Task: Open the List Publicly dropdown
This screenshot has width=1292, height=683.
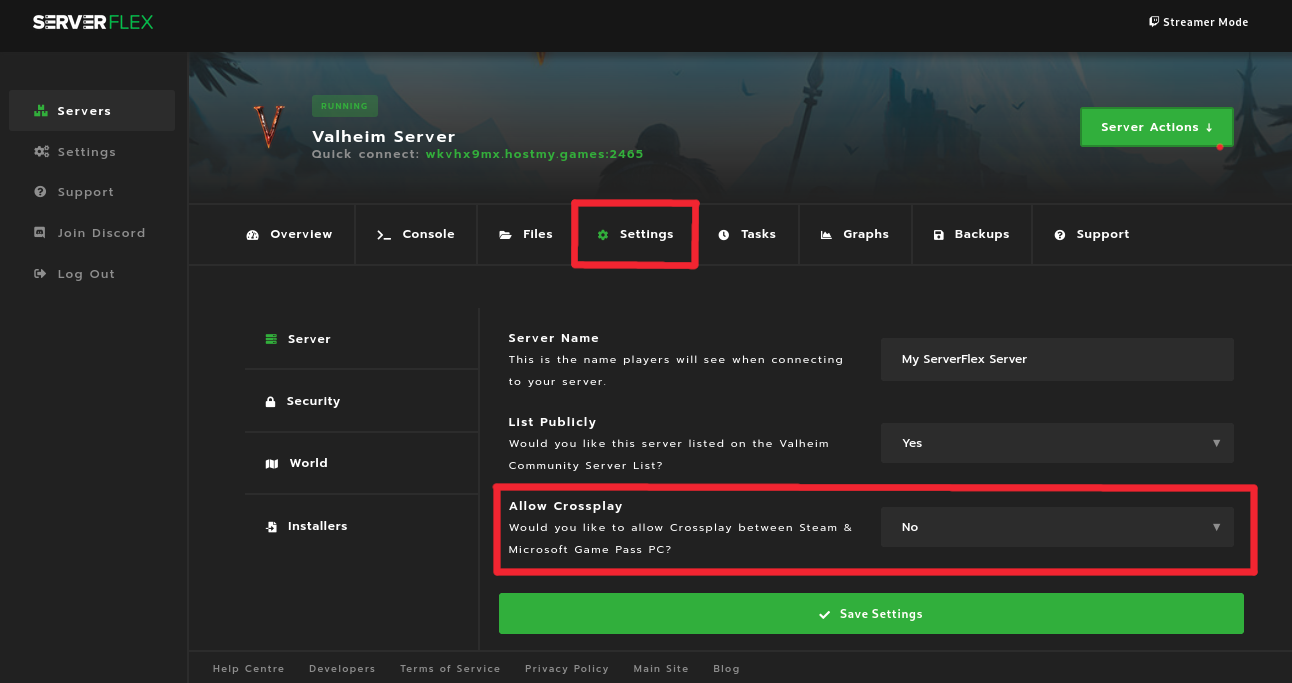Action: [1057, 443]
